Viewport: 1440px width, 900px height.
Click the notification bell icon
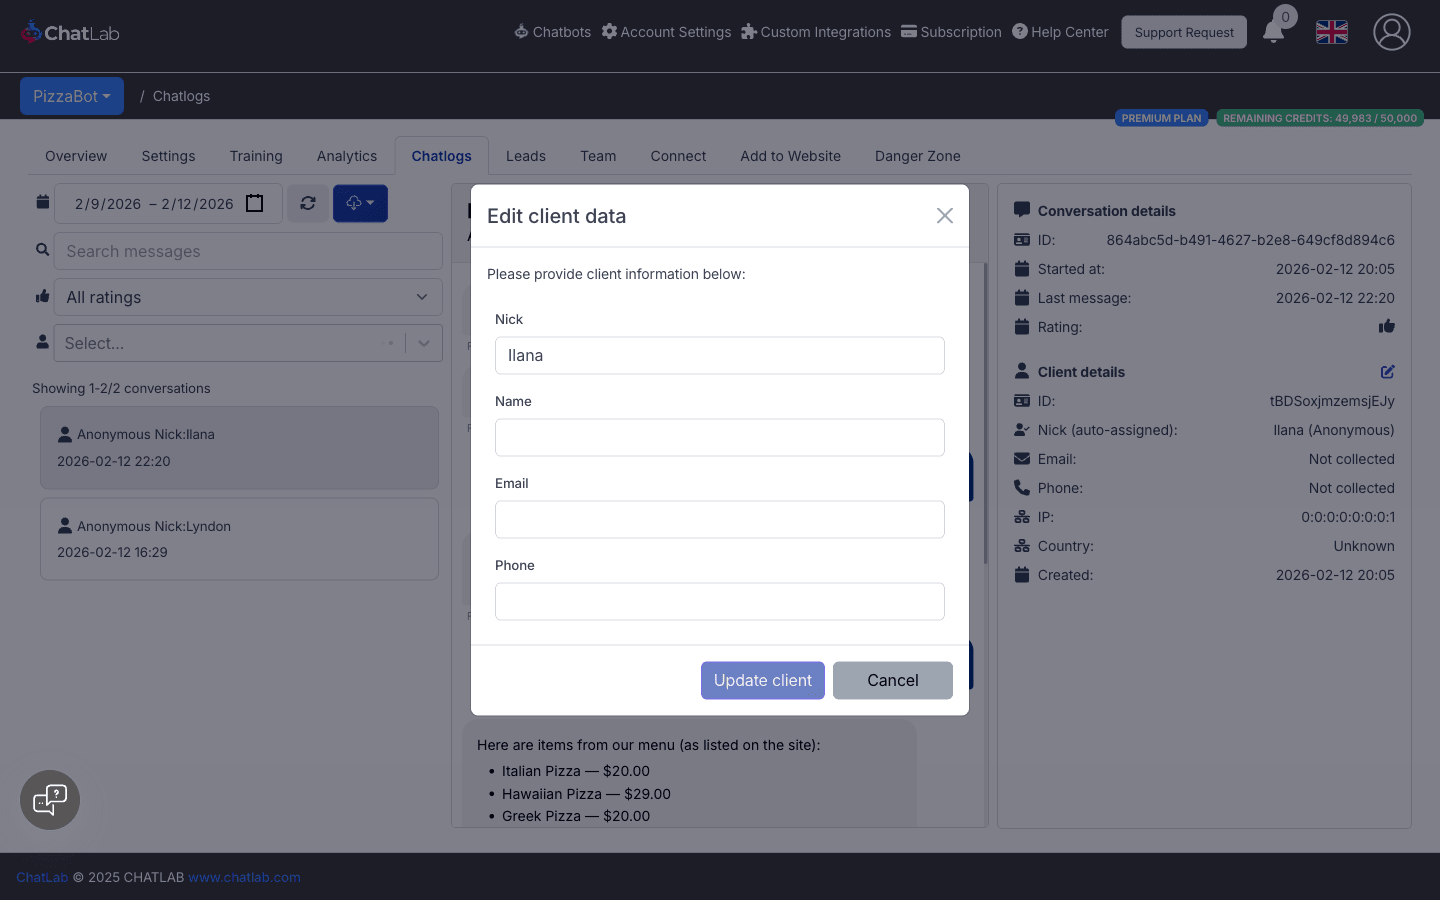coord(1273,32)
